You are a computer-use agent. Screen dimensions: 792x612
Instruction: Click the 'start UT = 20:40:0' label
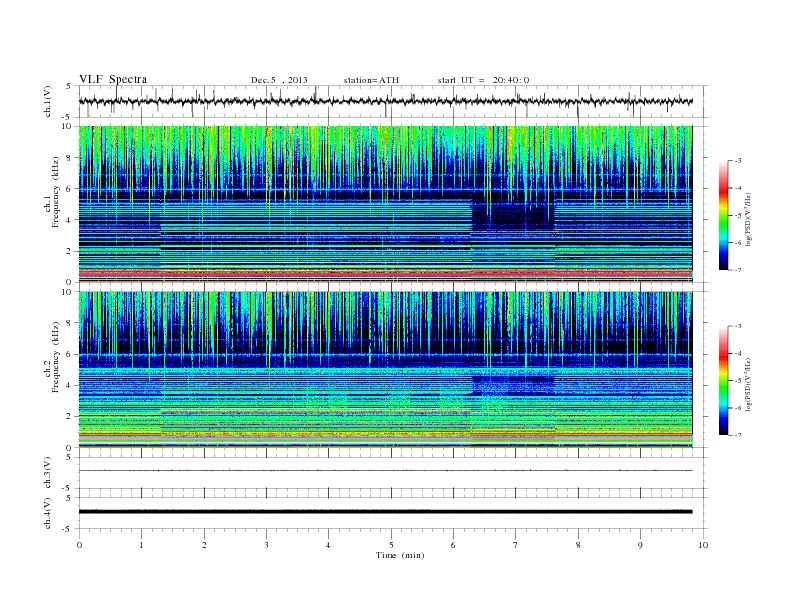click(x=483, y=80)
